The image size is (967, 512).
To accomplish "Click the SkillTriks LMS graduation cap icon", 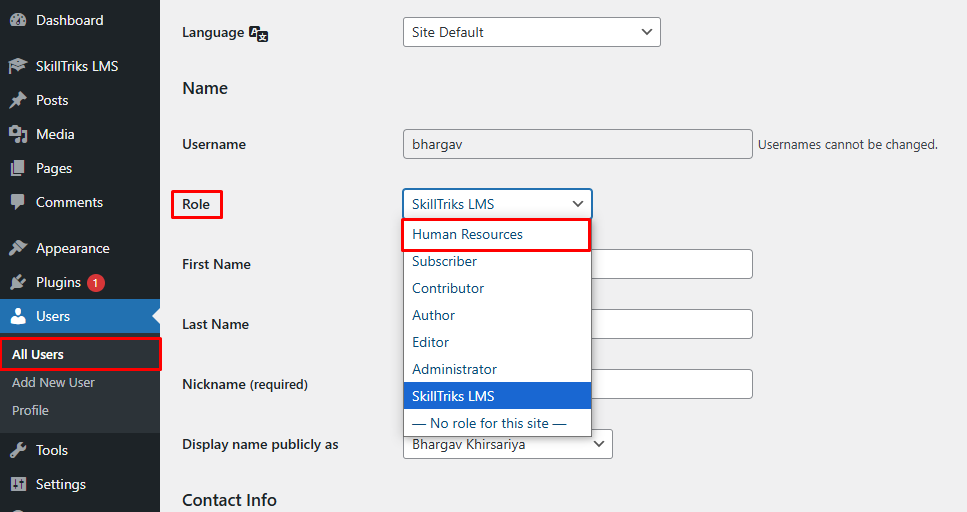I will pyautogui.click(x=18, y=66).
